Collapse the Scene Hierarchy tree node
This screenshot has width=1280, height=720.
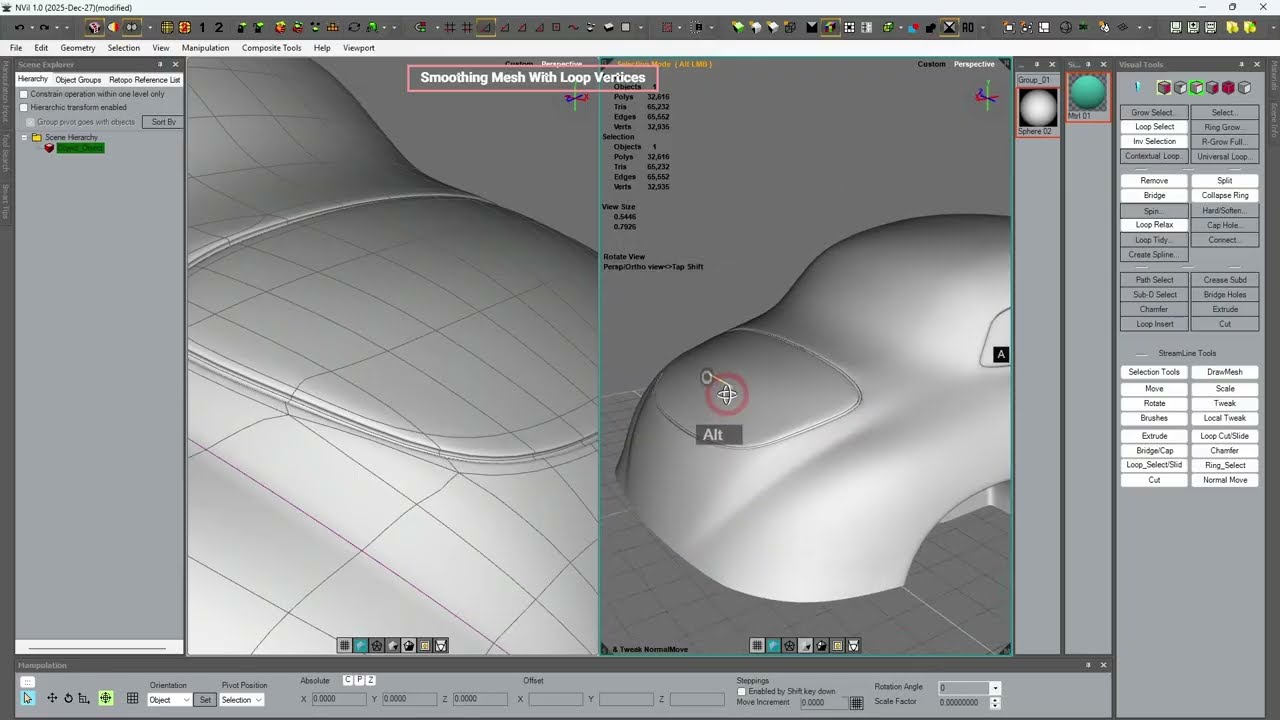pos(25,137)
